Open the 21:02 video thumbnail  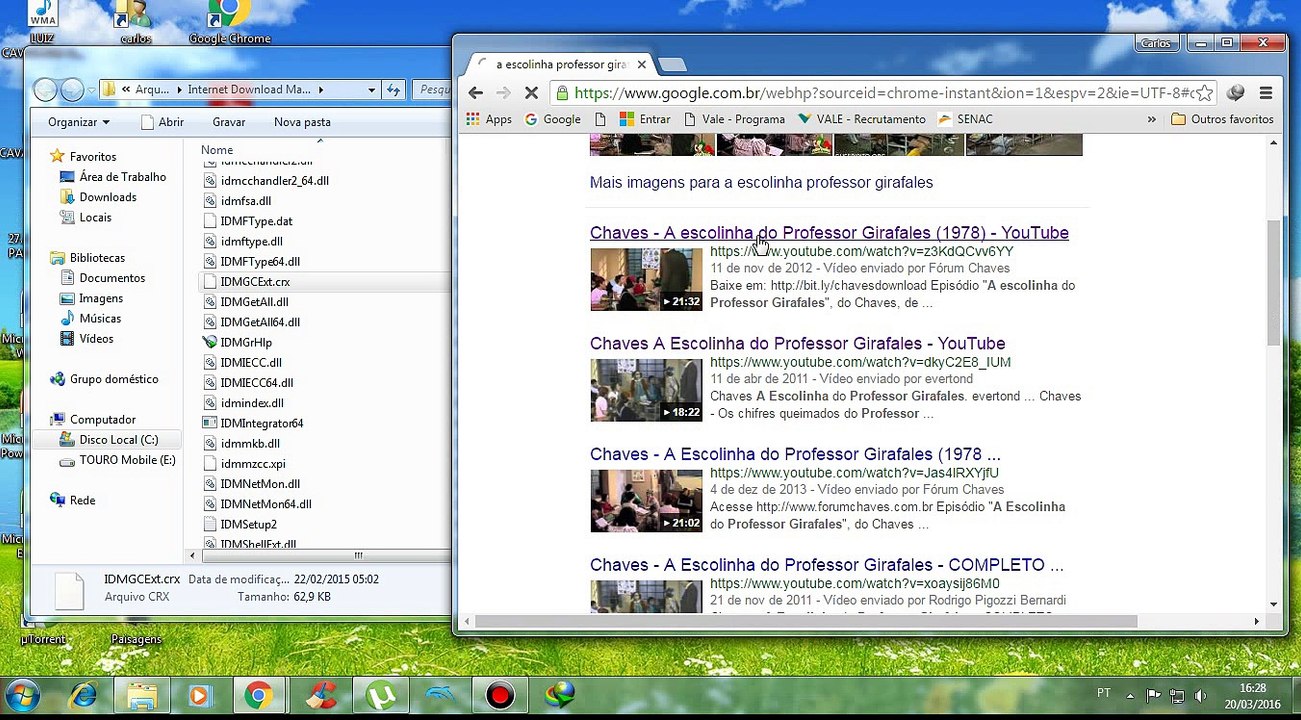[x=646, y=501]
